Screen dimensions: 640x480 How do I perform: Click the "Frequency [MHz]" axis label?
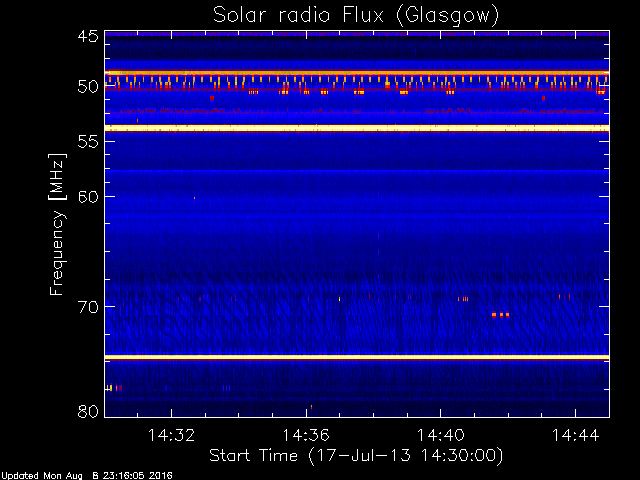(x=57, y=224)
